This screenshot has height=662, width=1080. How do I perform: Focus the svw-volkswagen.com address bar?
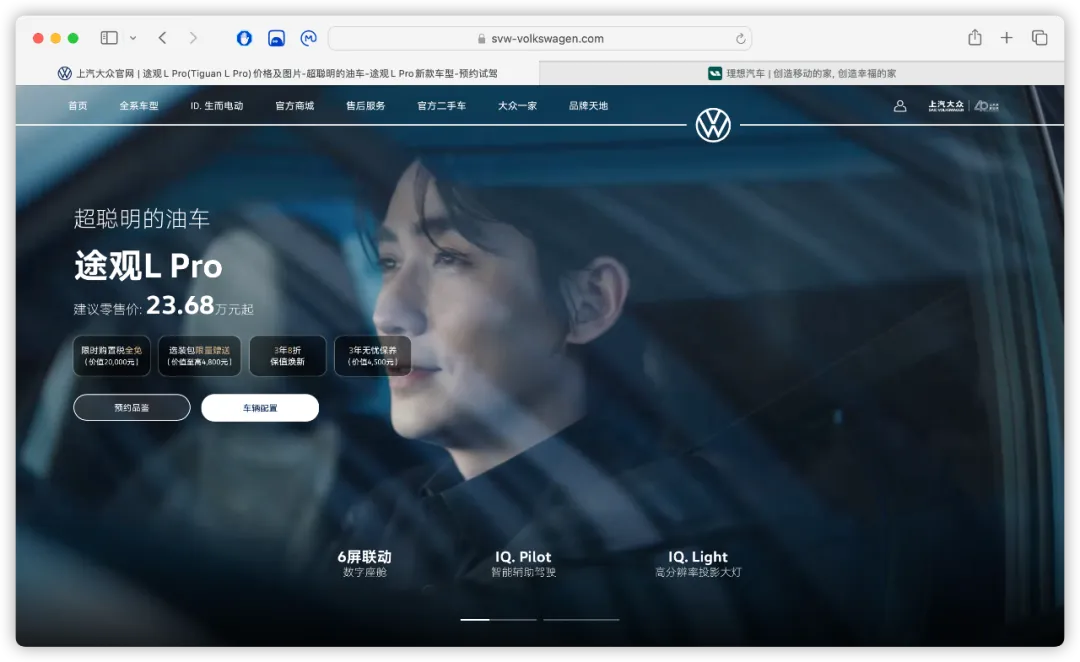tap(540, 39)
